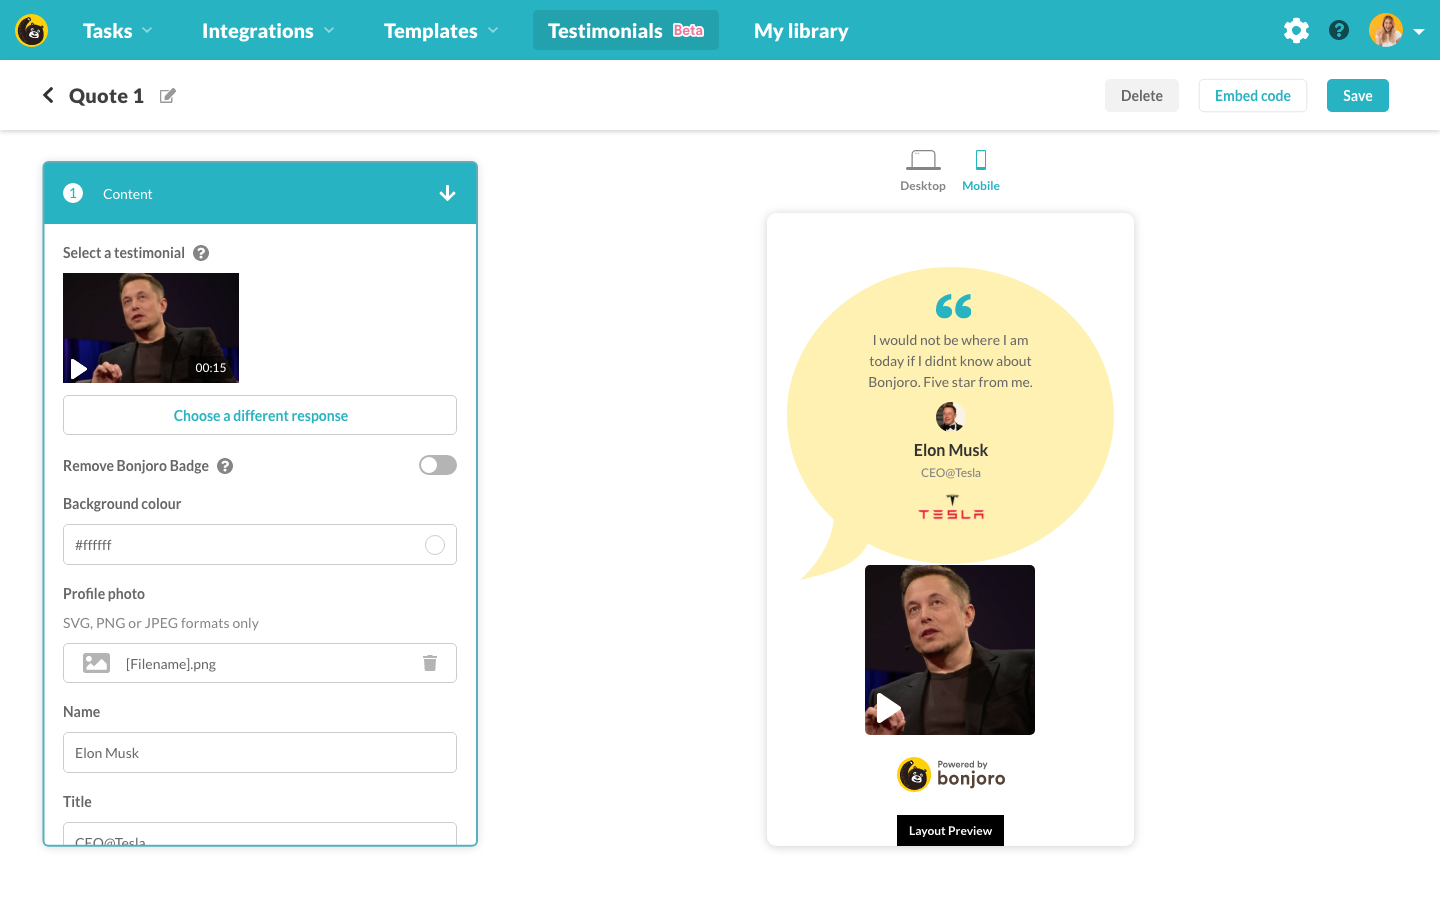Click the Bonjoro bear logo
Viewport: 1440px width, 900px height.
pos(32,31)
